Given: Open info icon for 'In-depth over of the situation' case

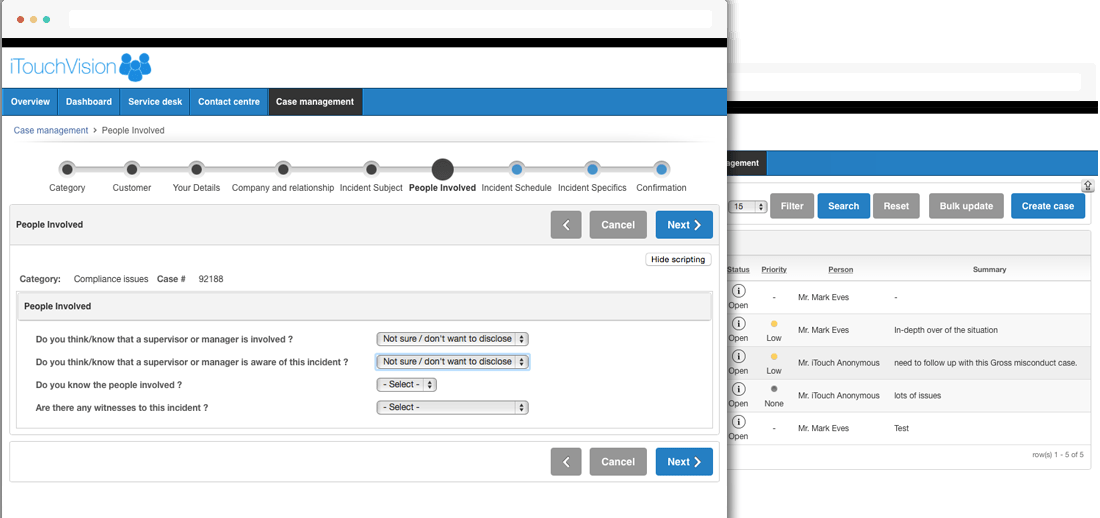Looking at the screenshot, I should 739,324.
